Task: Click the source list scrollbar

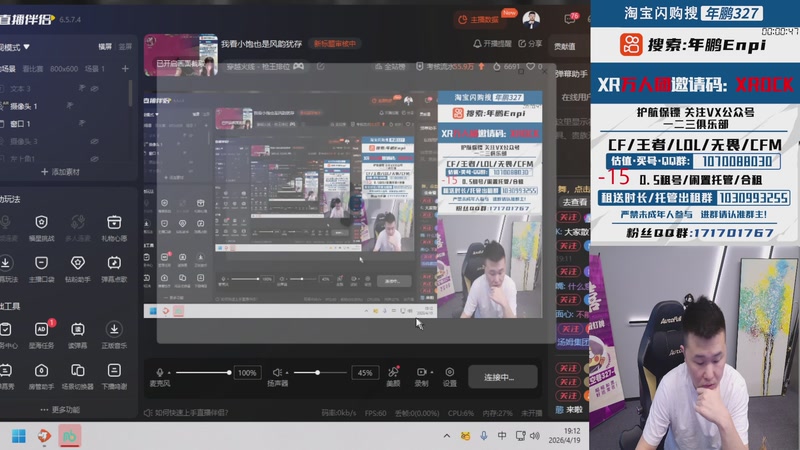Action: (x=130, y=93)
